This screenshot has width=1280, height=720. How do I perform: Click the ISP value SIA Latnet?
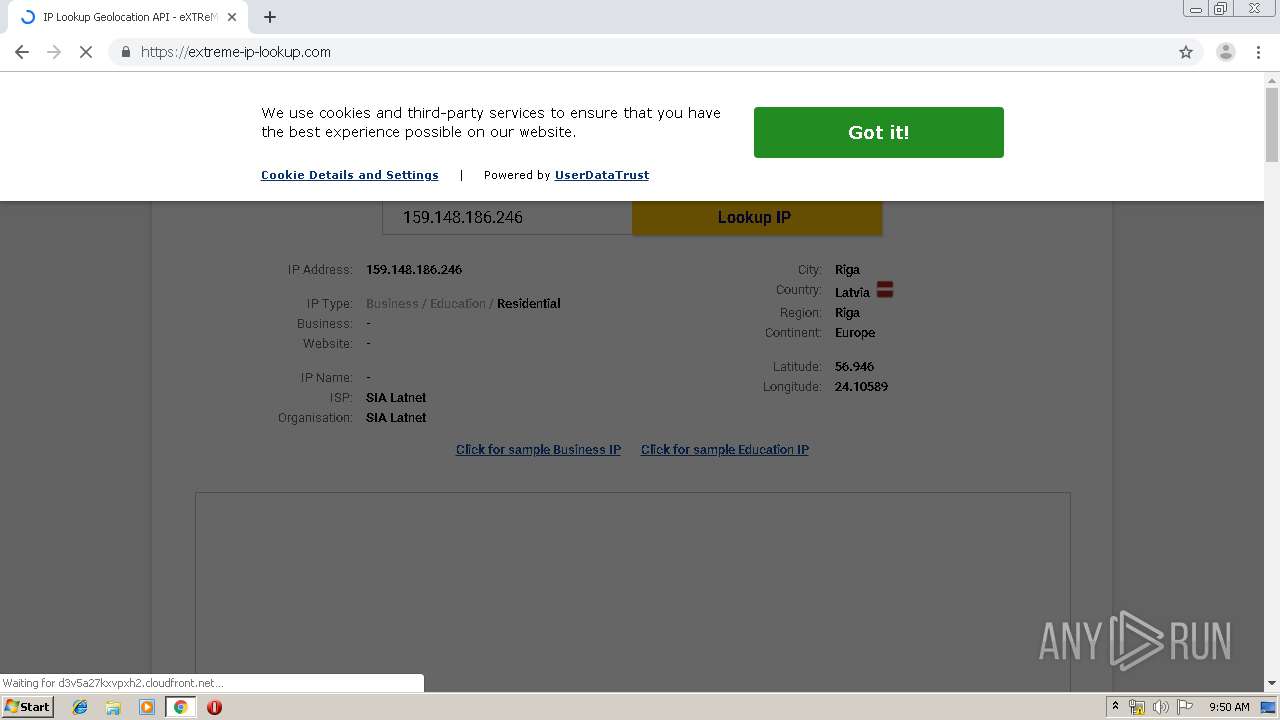[396, 398]
